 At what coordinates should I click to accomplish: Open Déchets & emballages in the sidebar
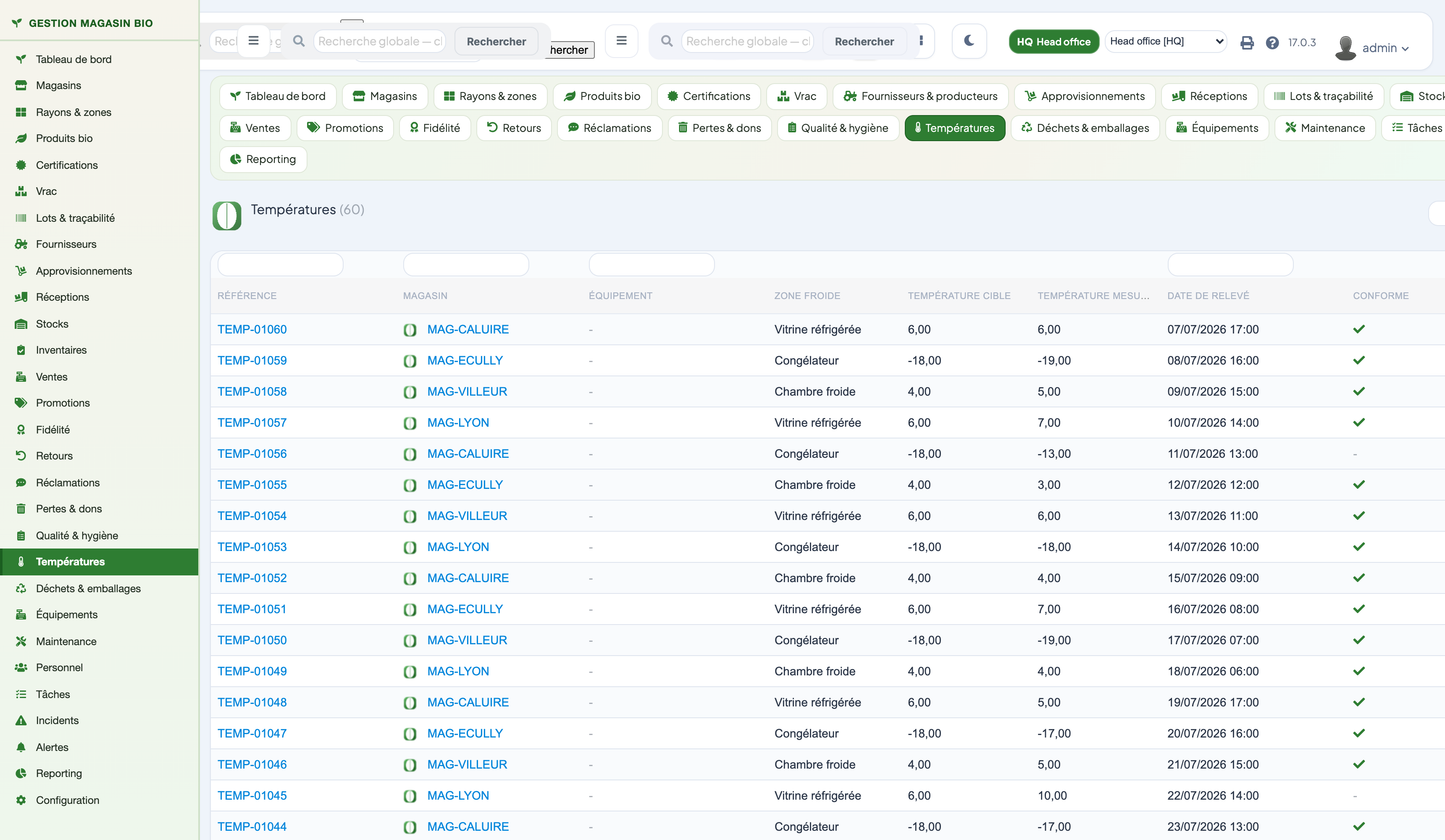pyautogui.click(x=99, y=588)
